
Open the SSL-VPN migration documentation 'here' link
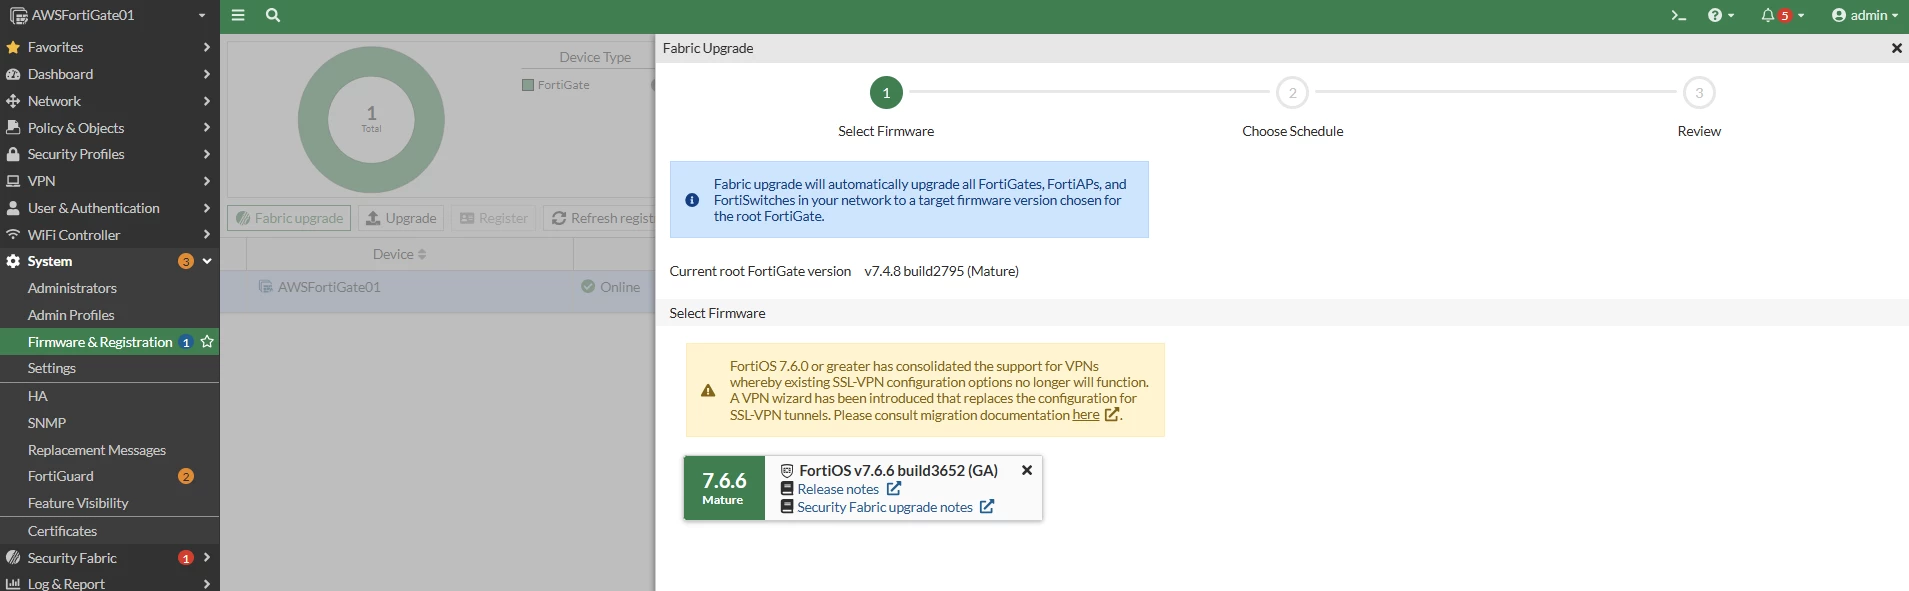coord(1085,415)
